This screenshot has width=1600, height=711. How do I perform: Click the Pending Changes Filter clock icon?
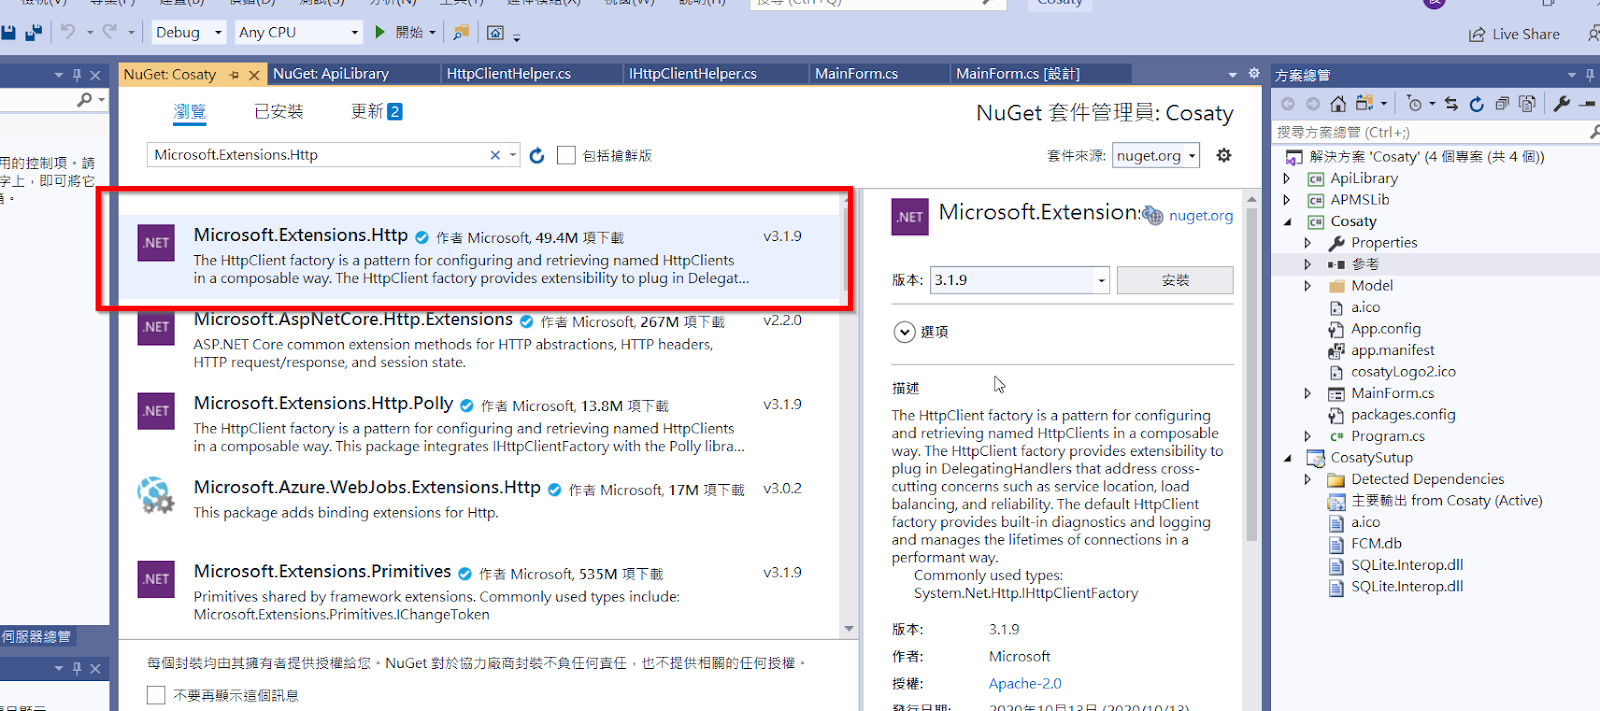pos(1414,103)
